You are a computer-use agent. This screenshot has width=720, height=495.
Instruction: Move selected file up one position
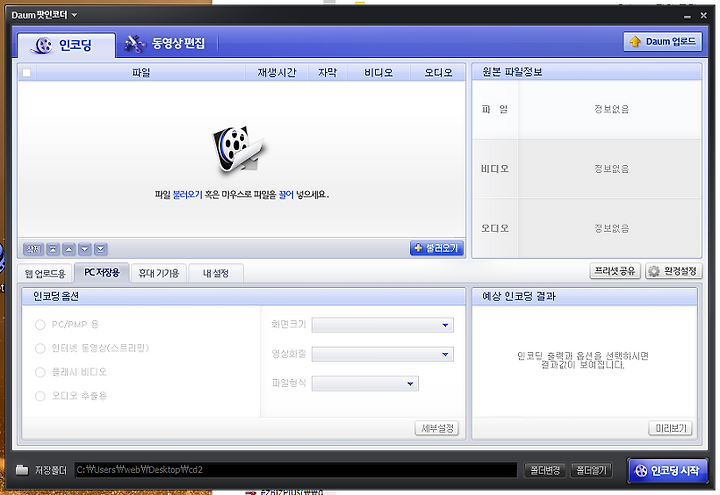68,249
